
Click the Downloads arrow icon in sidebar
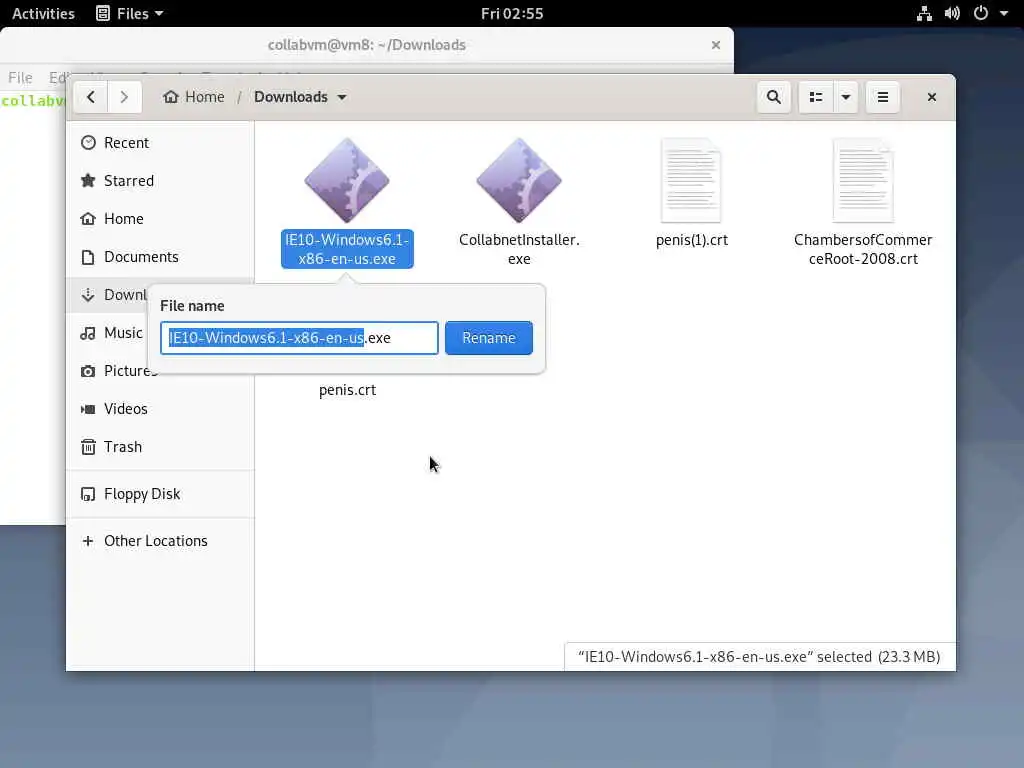[x=88, y=295]
